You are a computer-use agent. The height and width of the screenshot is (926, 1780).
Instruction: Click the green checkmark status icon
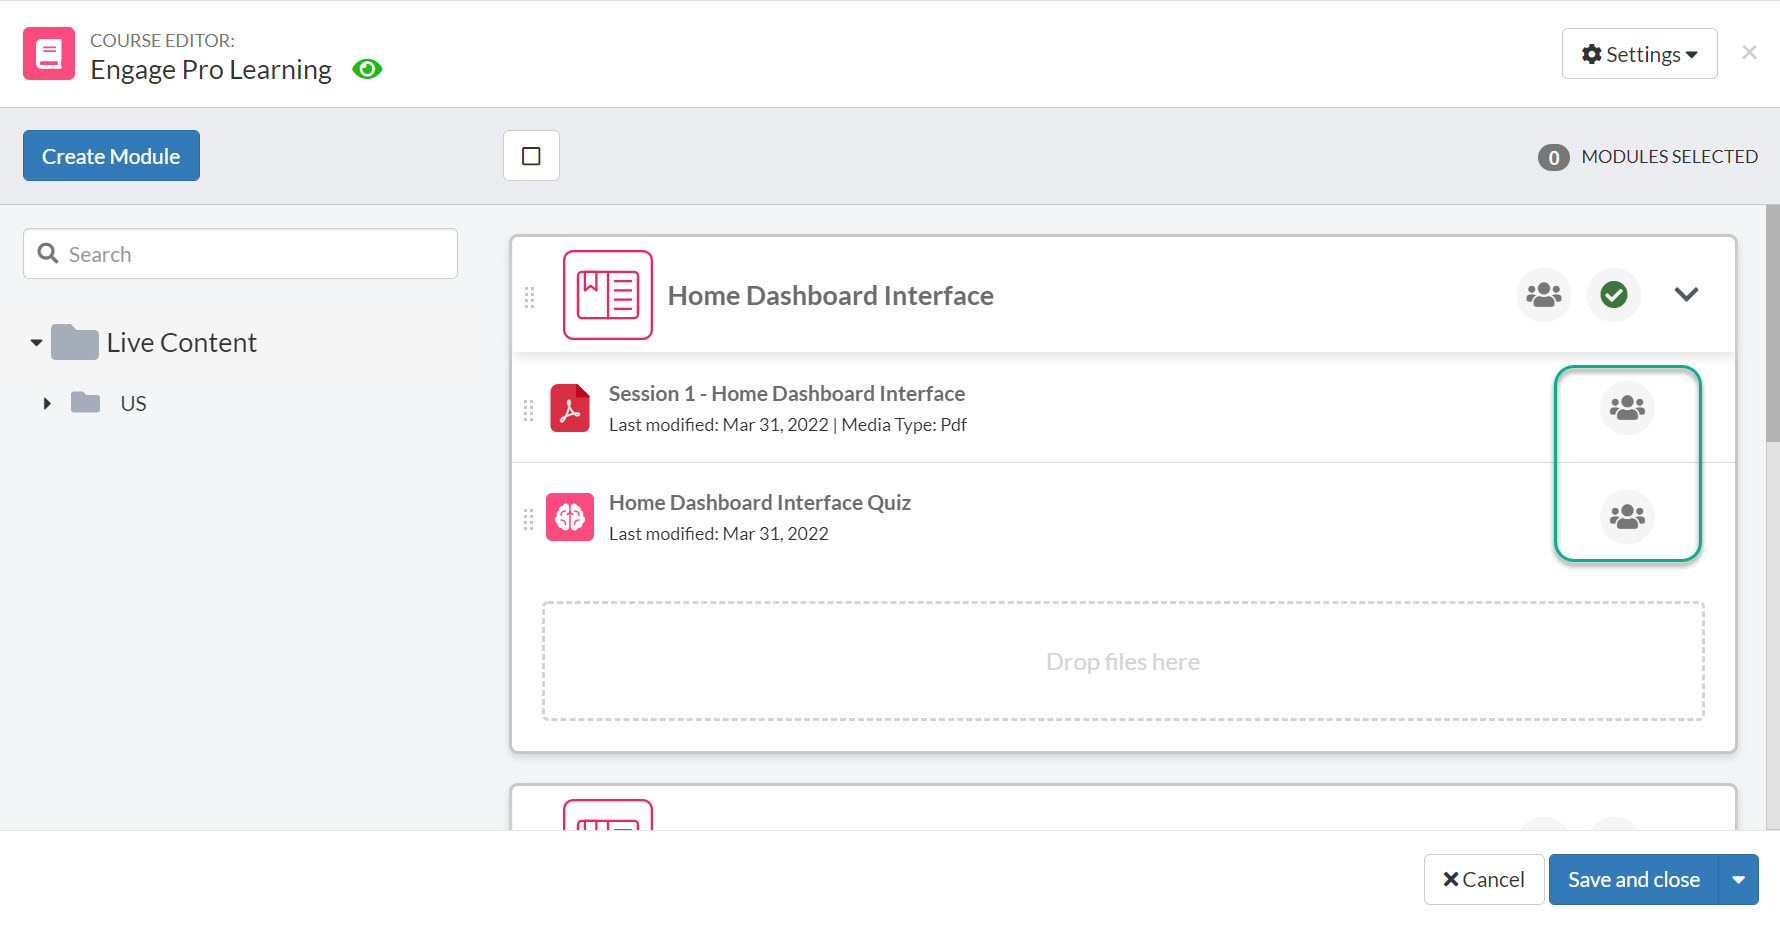pyautogui.click(x=1614, y=295)
